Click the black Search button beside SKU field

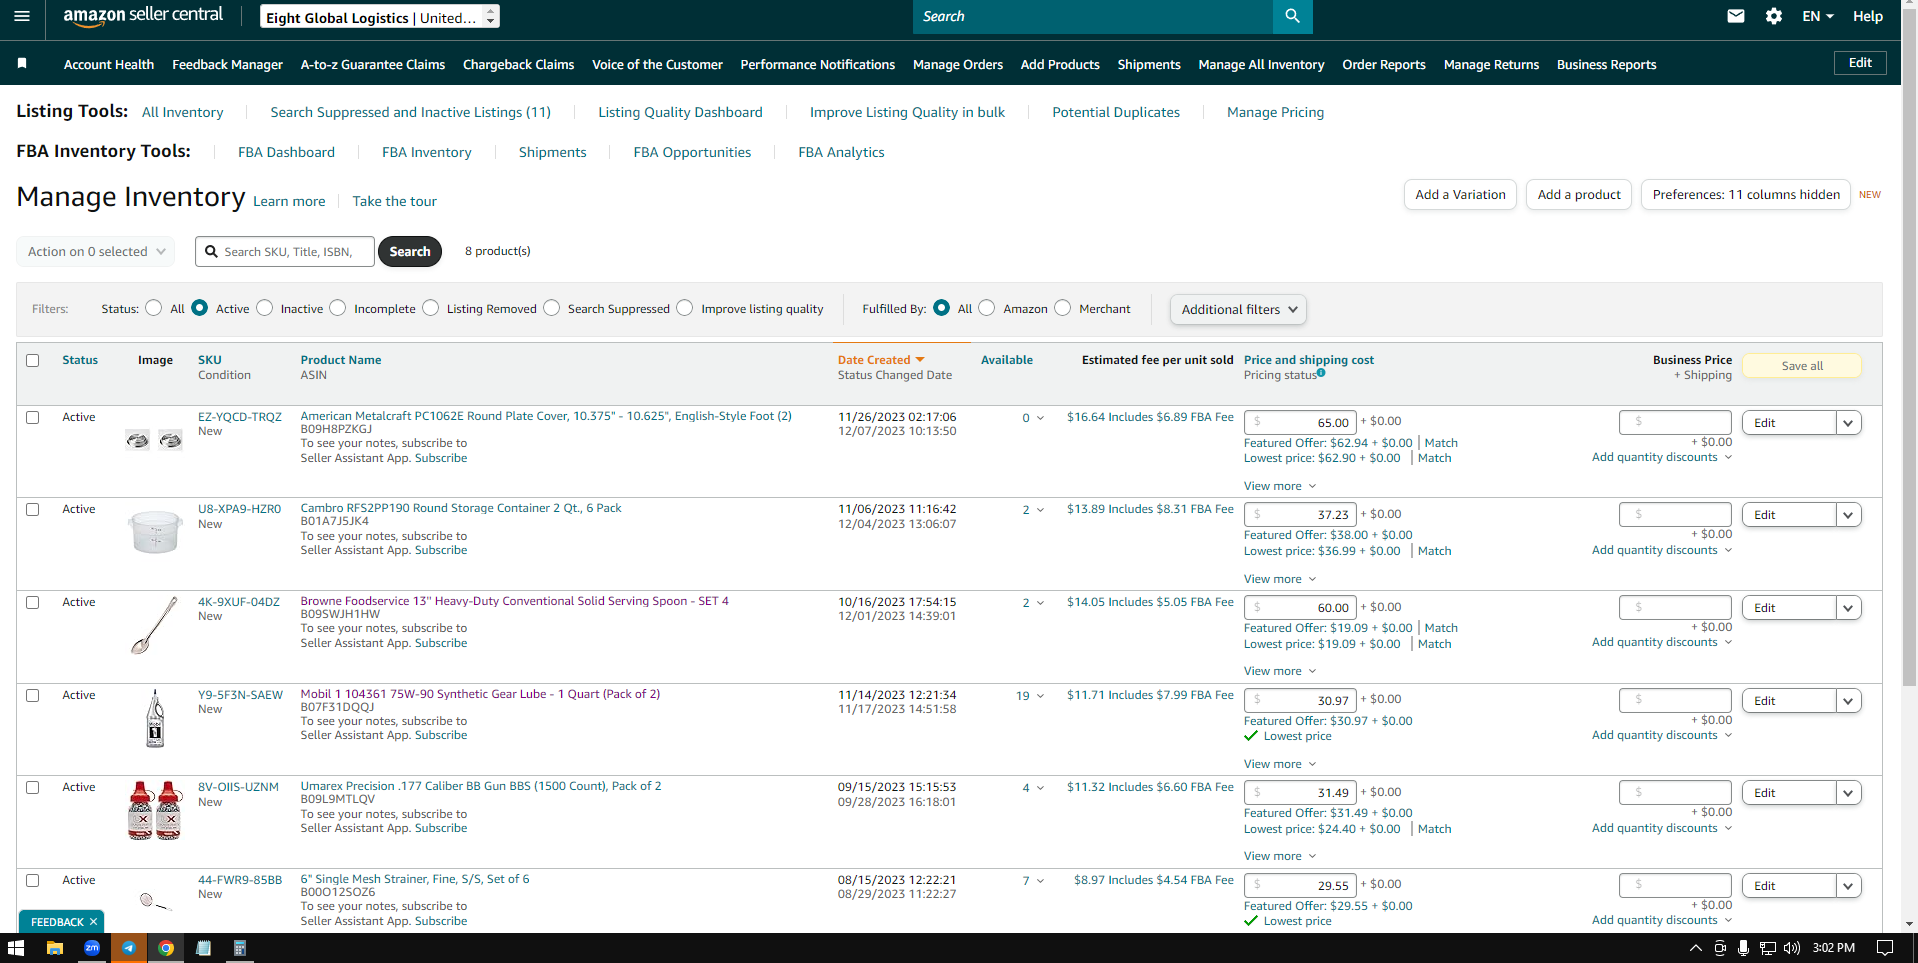410,252
